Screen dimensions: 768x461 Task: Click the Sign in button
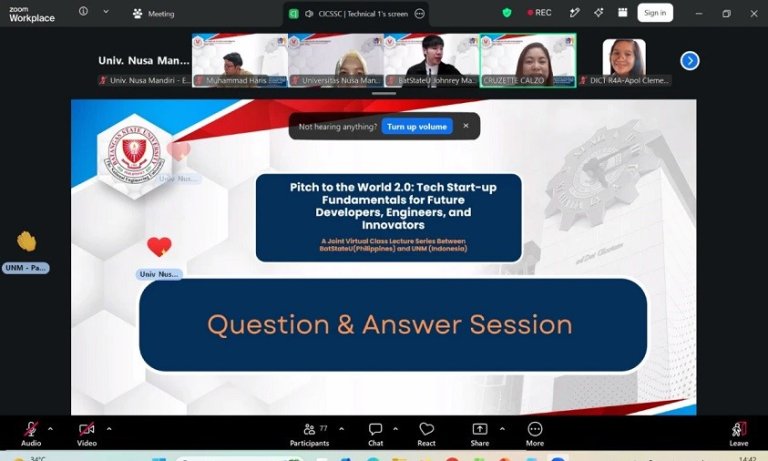coord(655,13)
